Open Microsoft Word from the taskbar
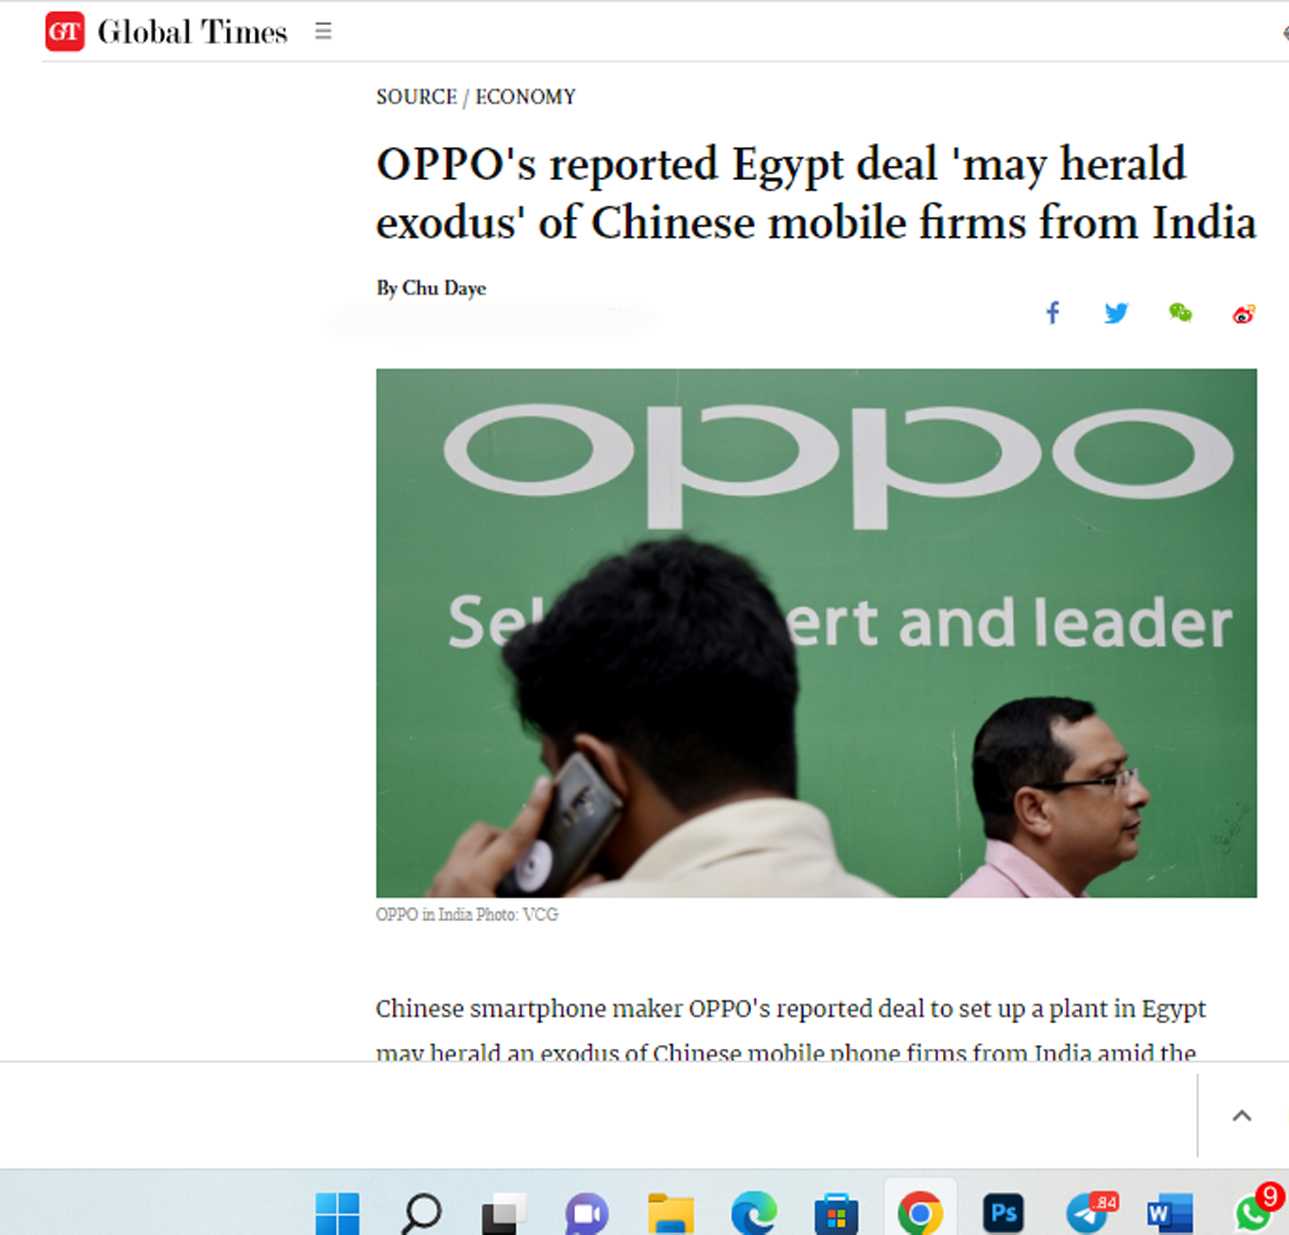This screenshot has width=1289, height=1235. click(1170, 1213)
